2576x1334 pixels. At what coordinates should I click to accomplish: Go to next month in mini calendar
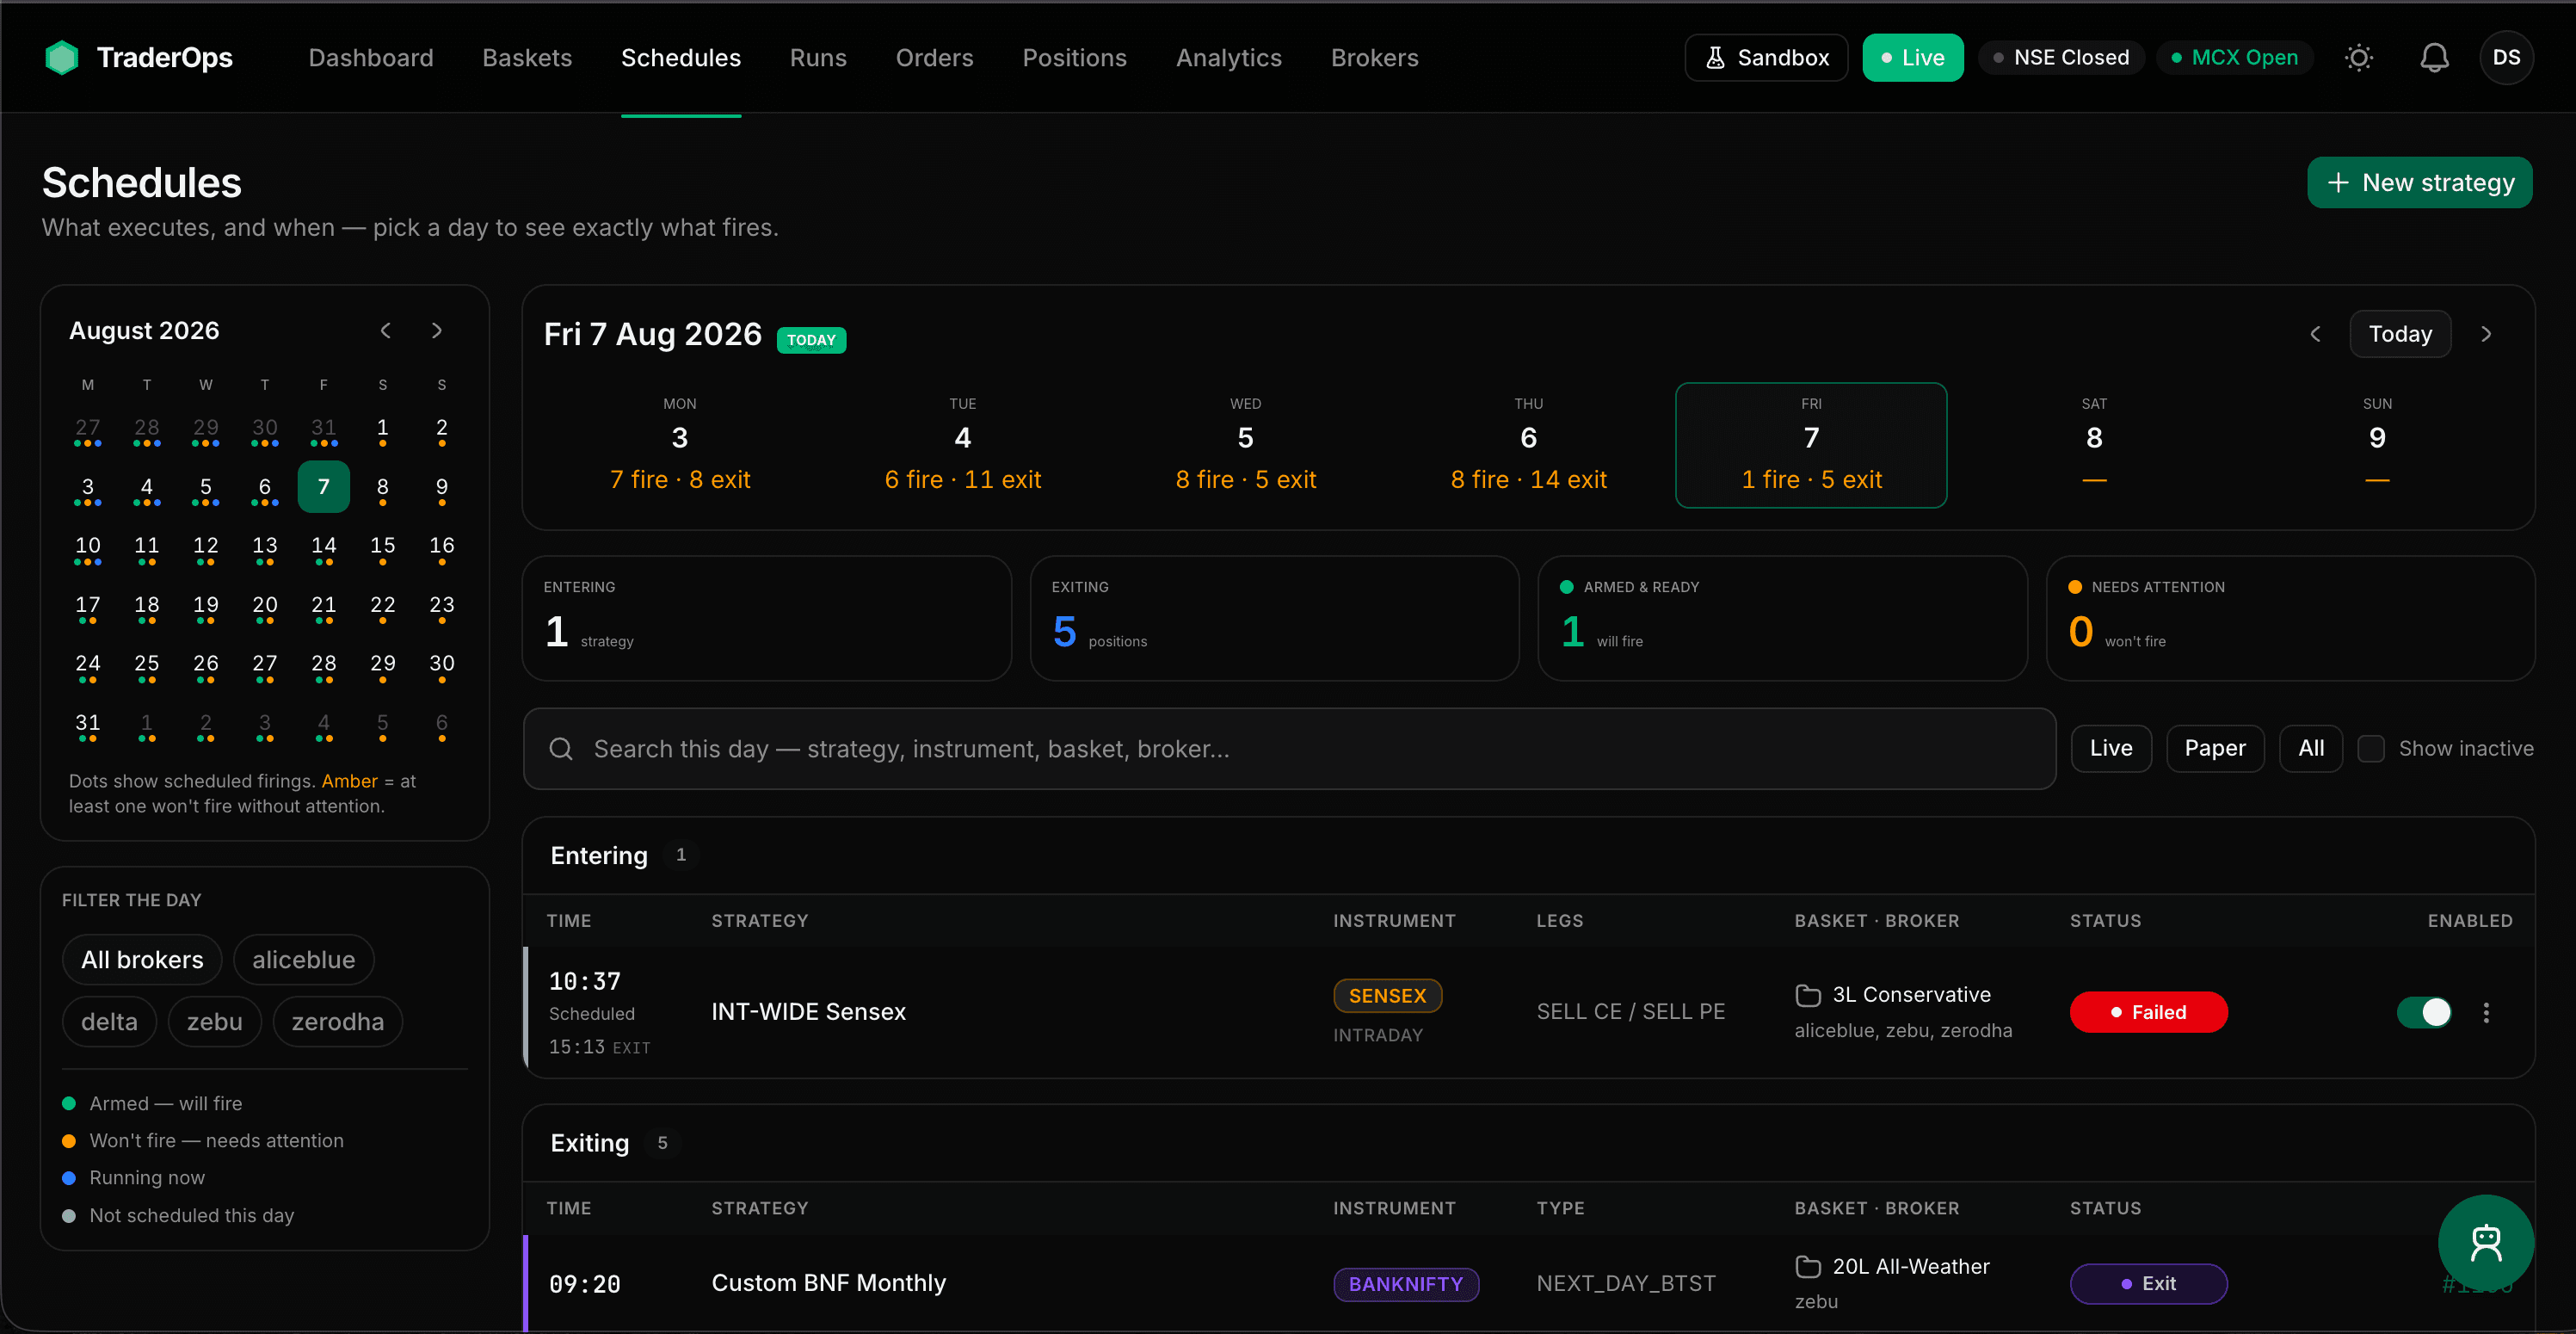(437, 331)
